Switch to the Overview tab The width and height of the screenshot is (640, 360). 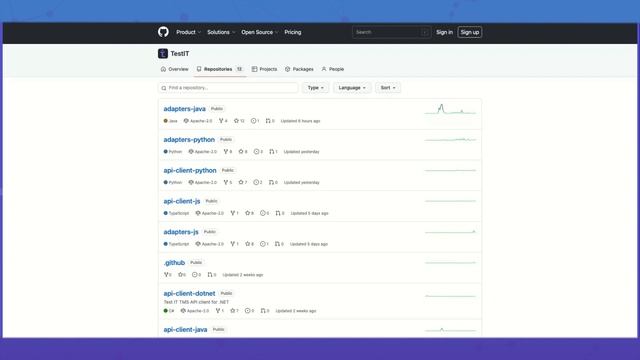coord(175,69)
